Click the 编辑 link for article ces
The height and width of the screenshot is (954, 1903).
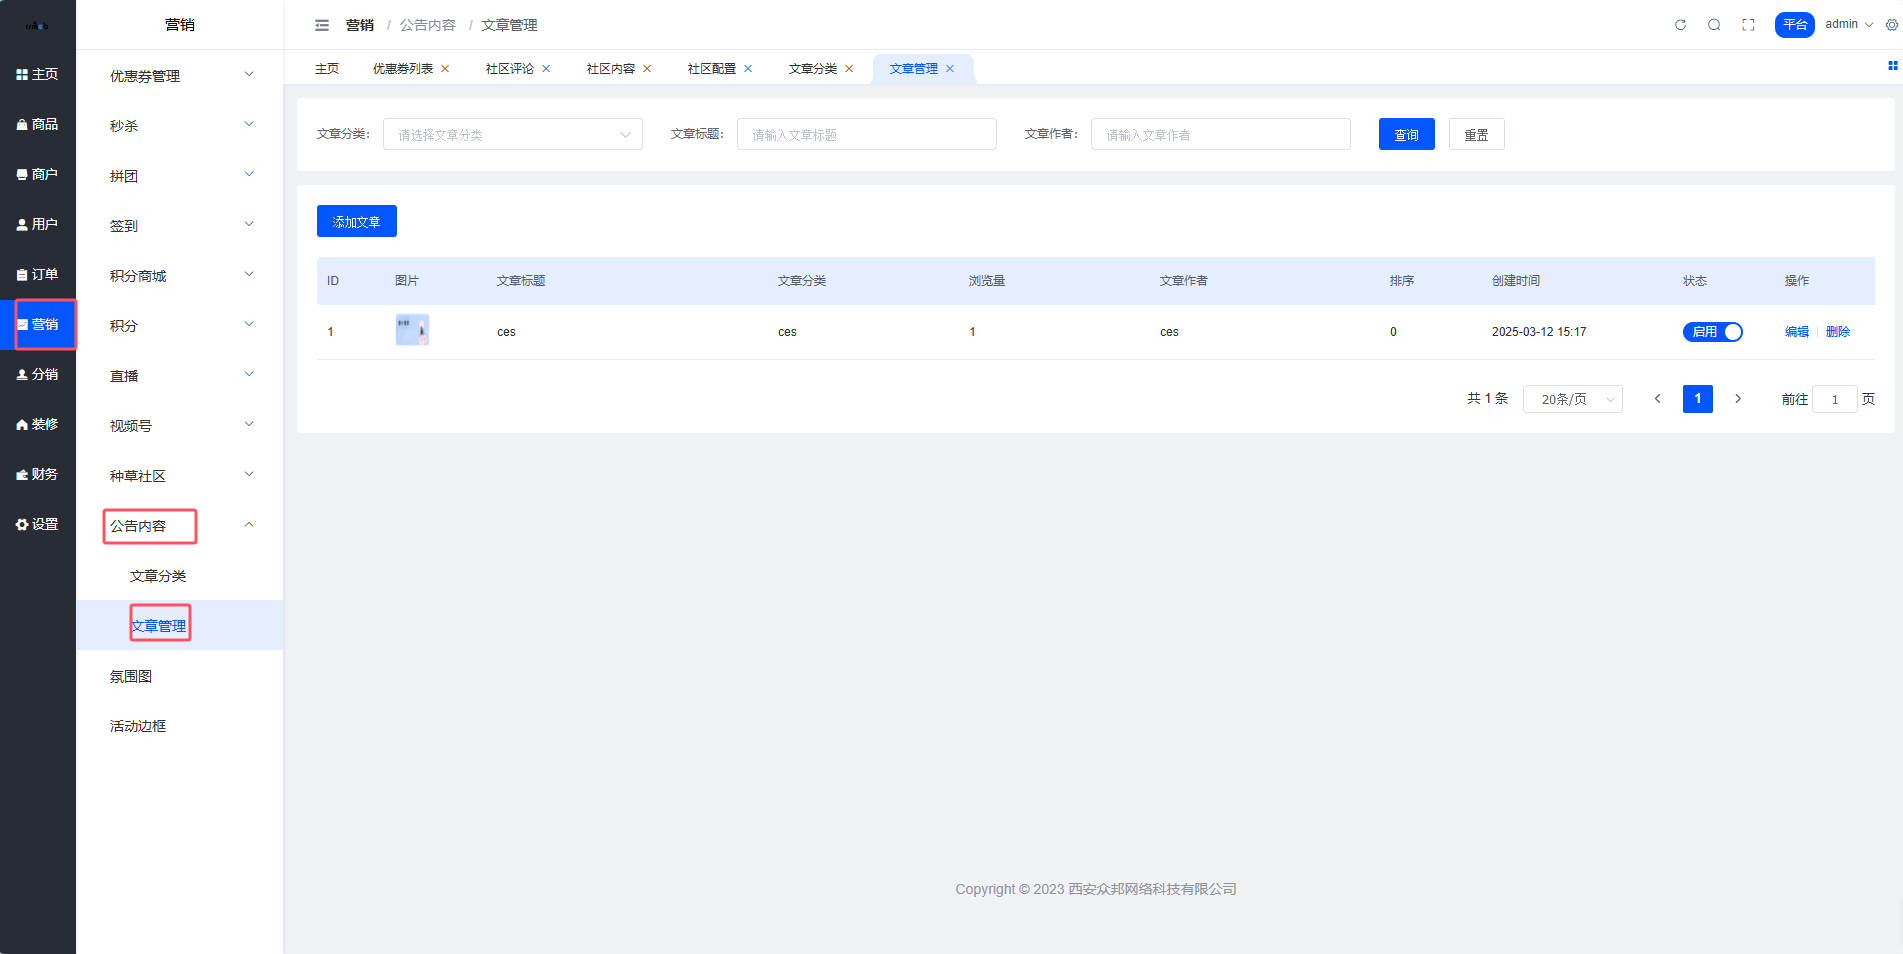click(x=1796, y=332)
